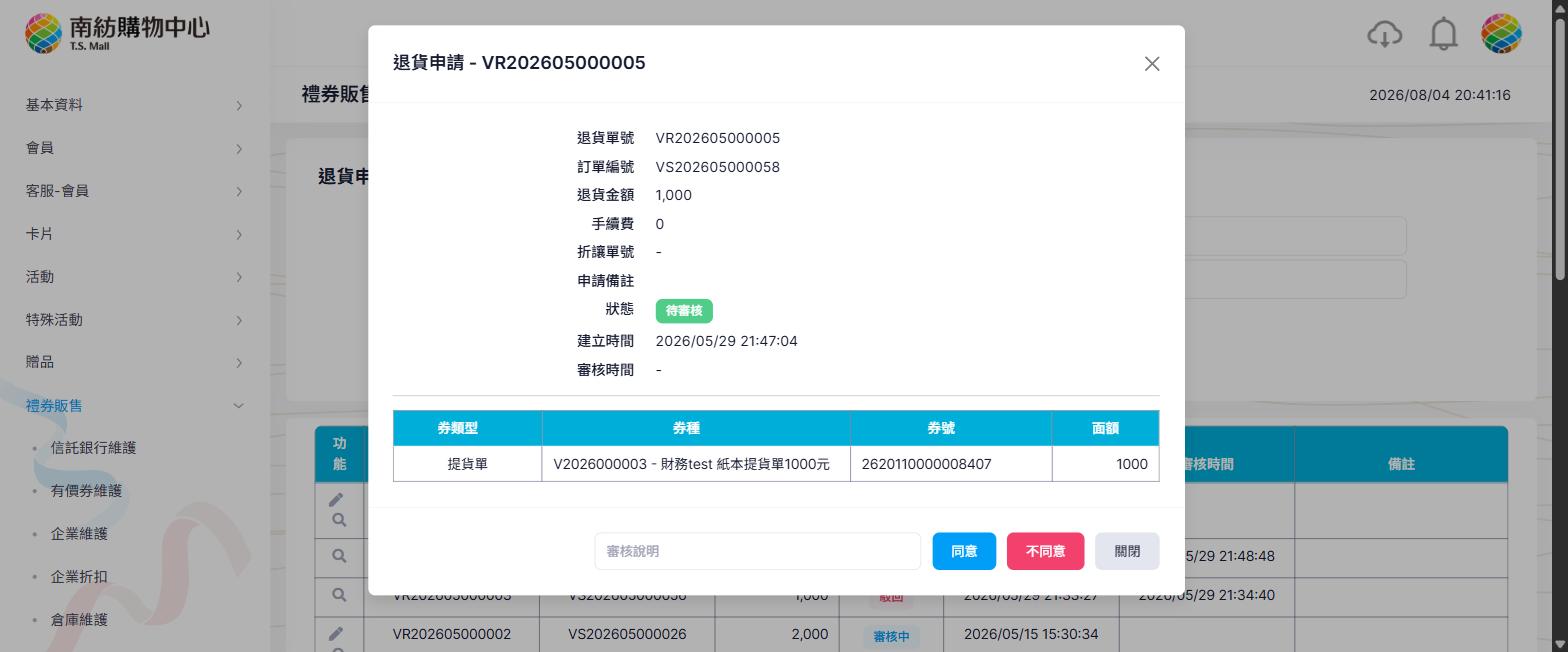This screenshot has height=652, width=1568.
Task: Click the 券種 column header
Action: tap(696, 428)
